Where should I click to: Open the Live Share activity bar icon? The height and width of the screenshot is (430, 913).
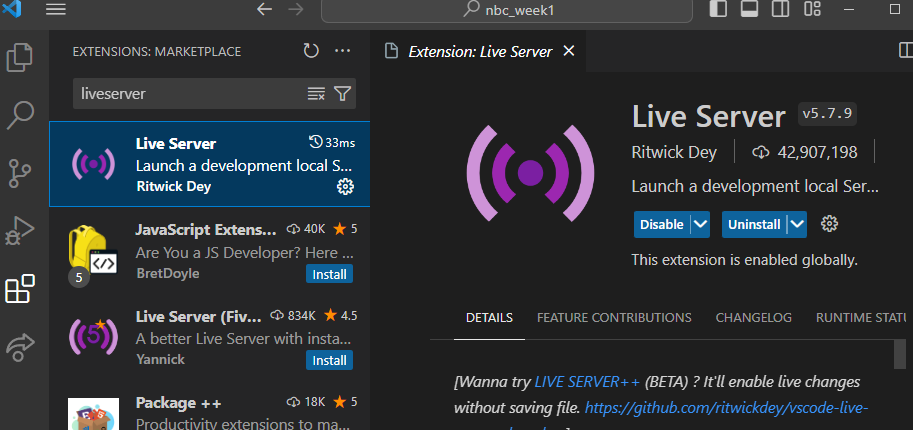(20, 346)
